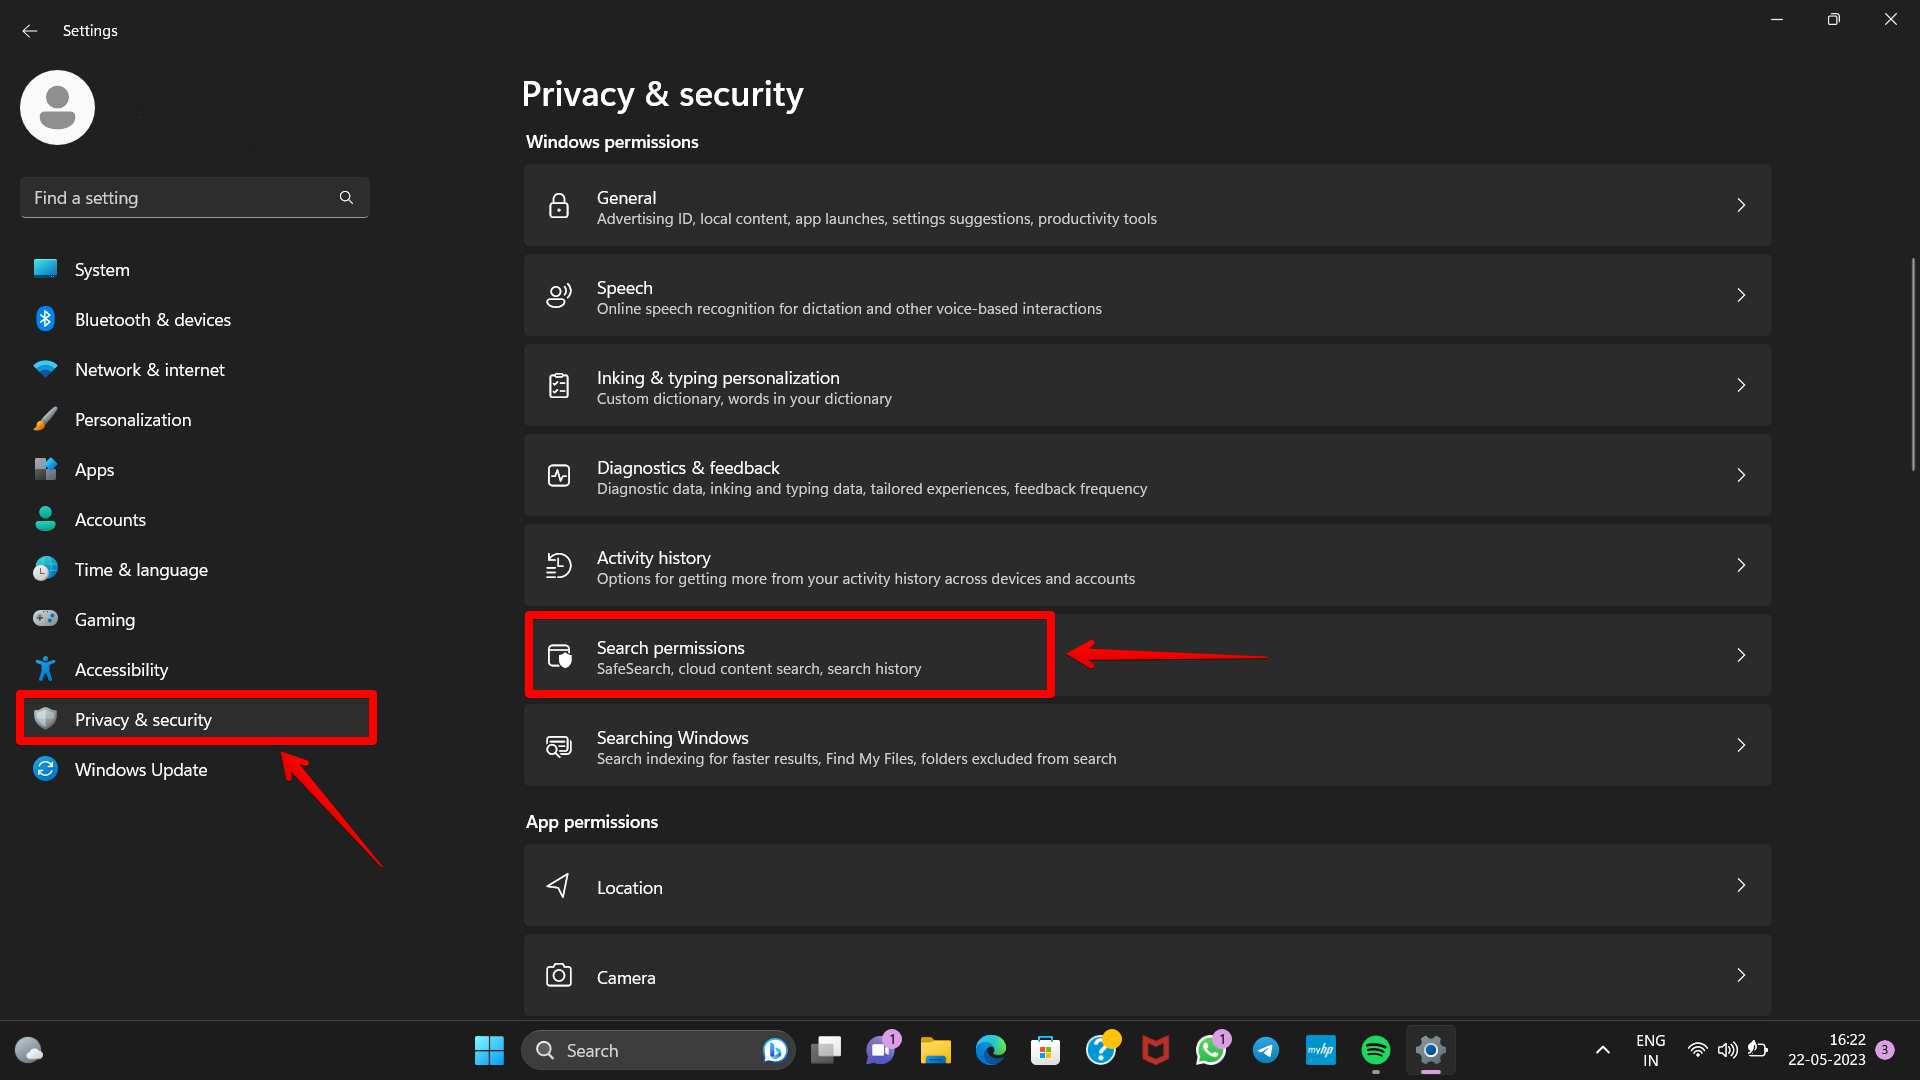
Task: Open Spotify from the taskbar
Action: [x=1375, y=1050]
